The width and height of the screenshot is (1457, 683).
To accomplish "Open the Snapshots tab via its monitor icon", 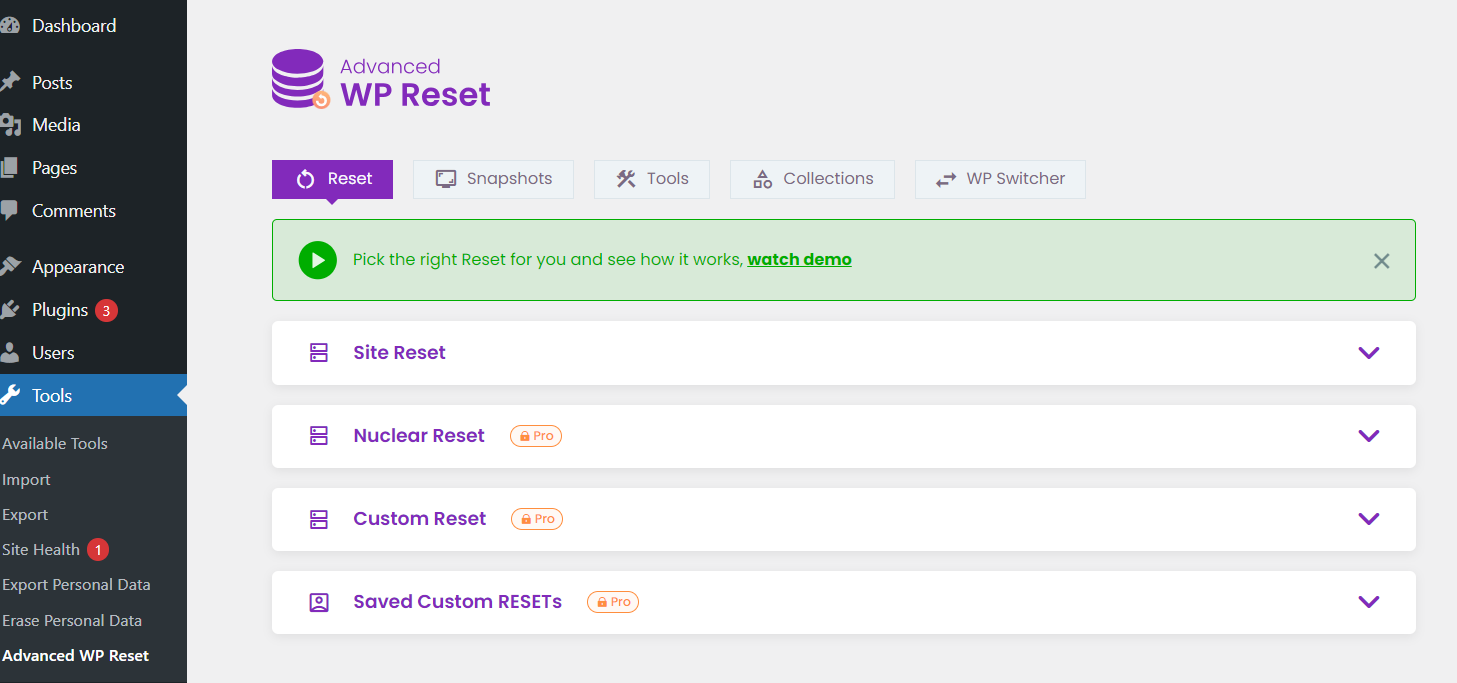I will coord(444,178).
